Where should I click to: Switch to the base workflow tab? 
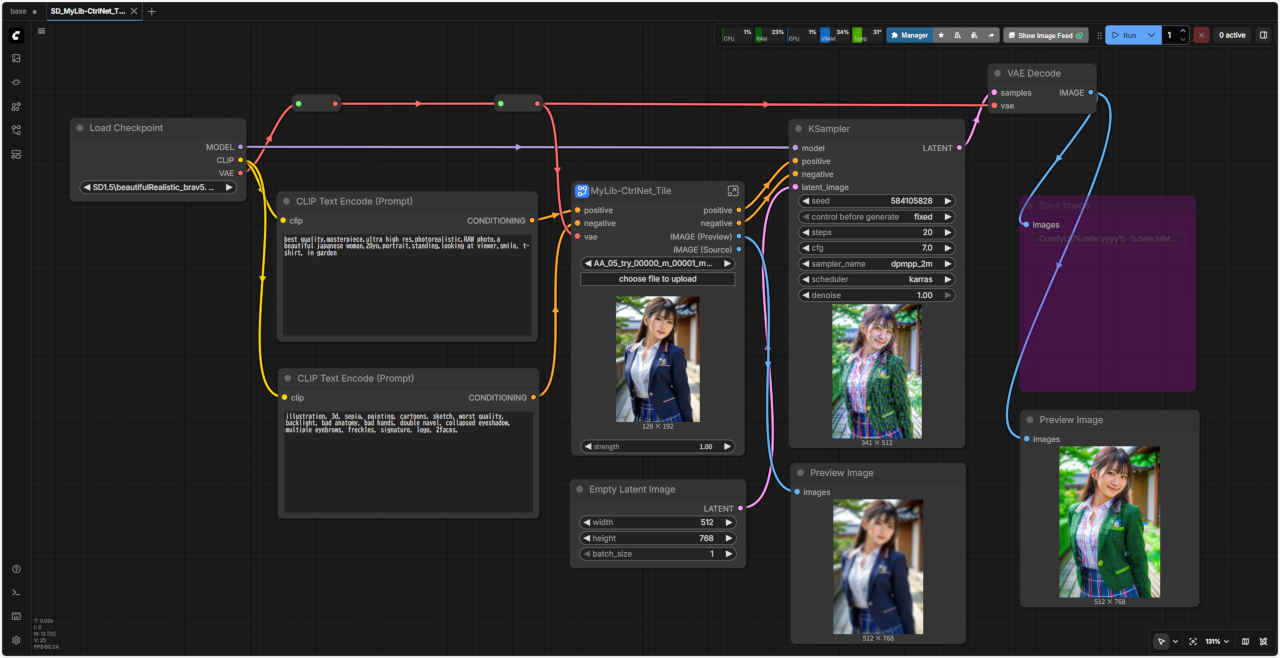coord(19,11)
